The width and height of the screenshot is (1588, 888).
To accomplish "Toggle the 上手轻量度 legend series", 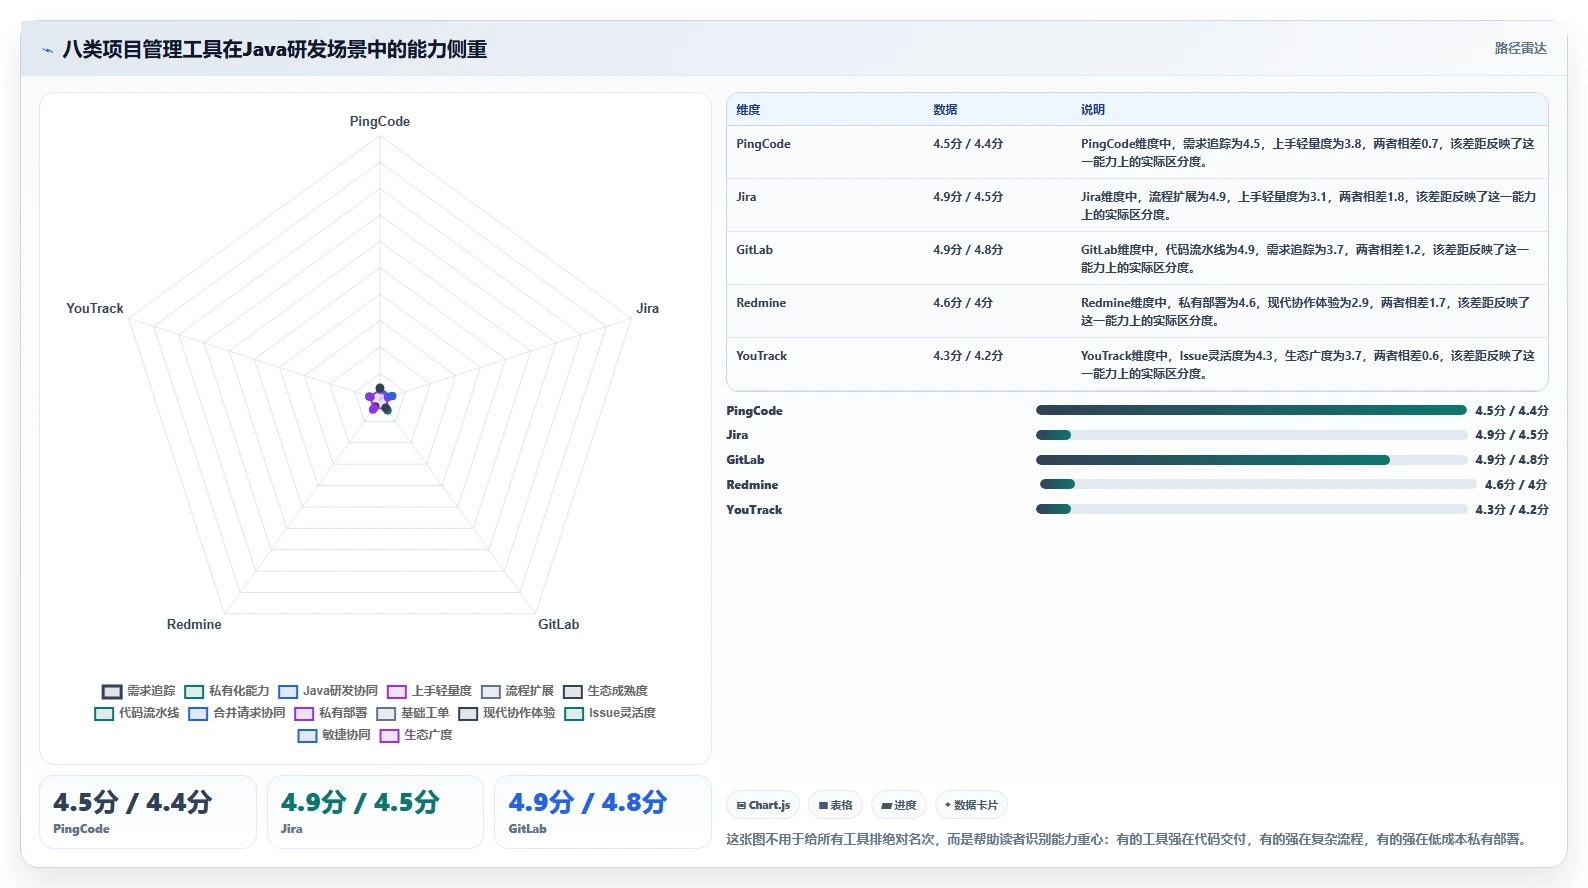I will pyautogui.click(x=429, y=691).
